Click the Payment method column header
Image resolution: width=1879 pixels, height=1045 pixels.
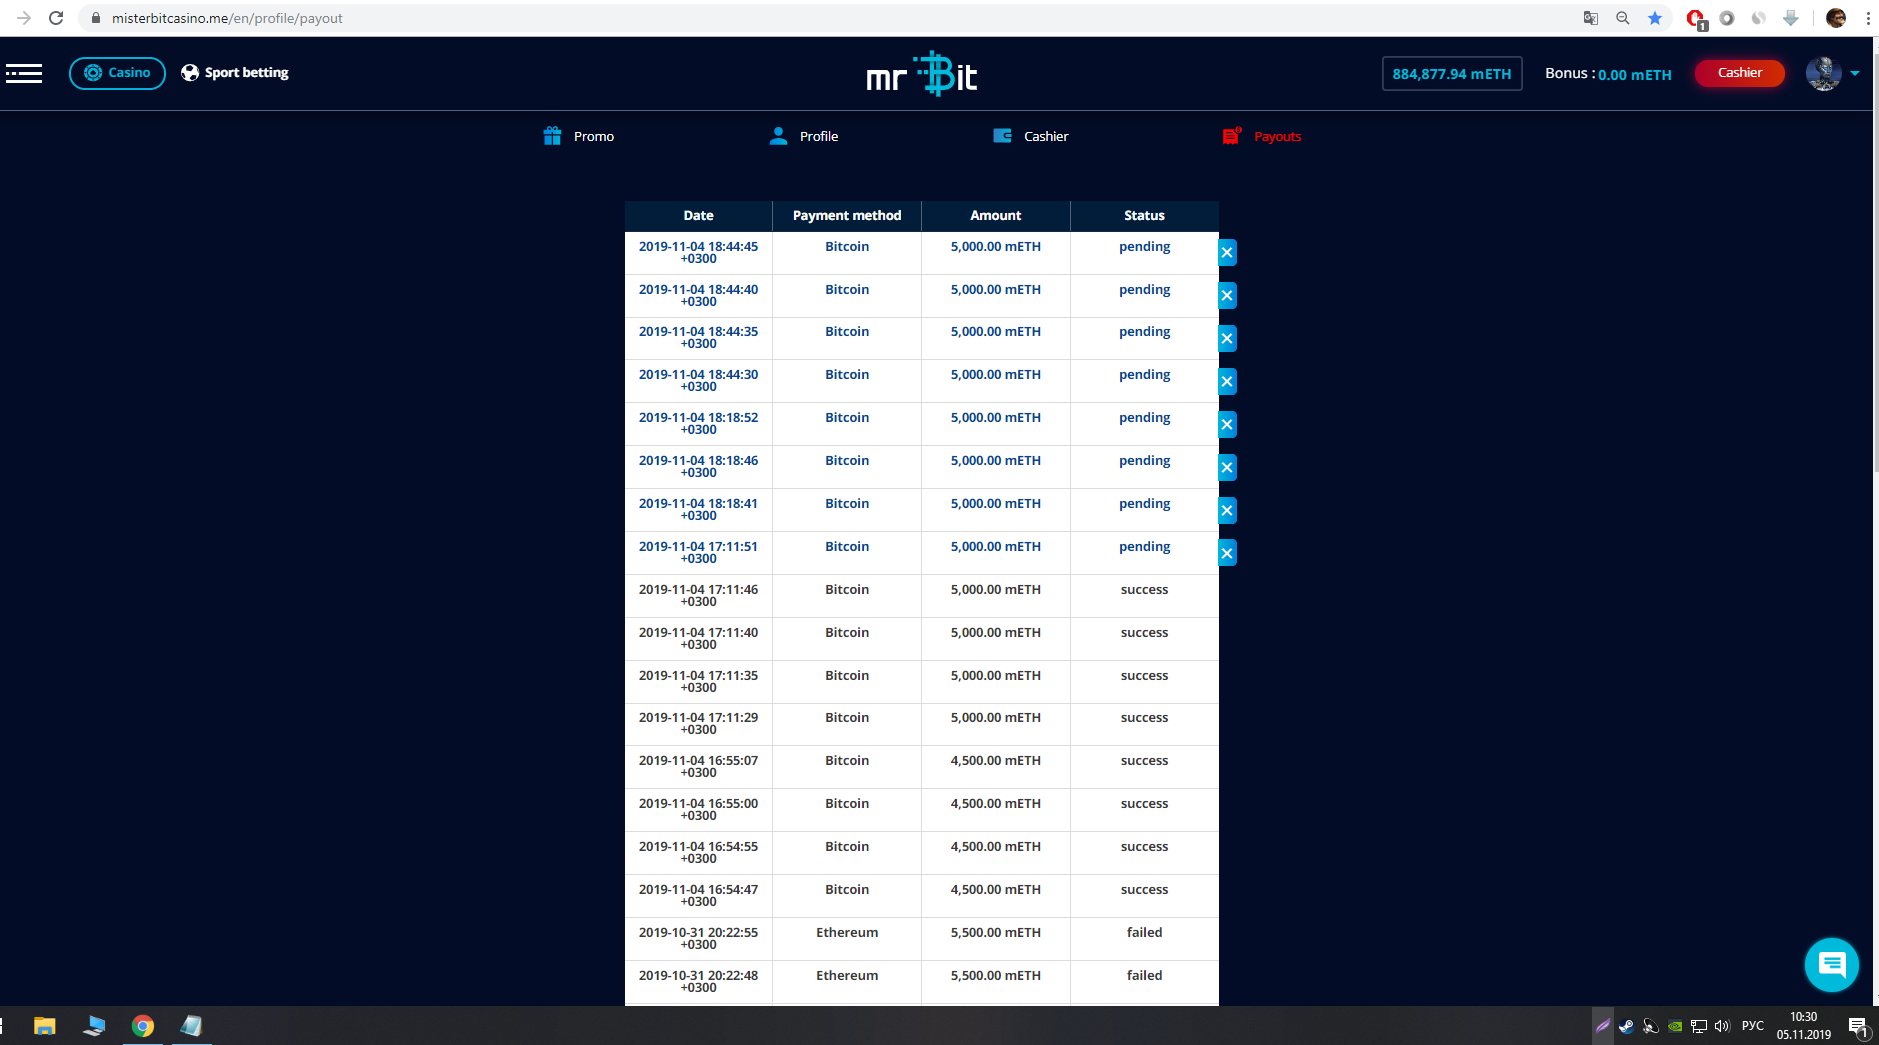(x=847, y=215)
